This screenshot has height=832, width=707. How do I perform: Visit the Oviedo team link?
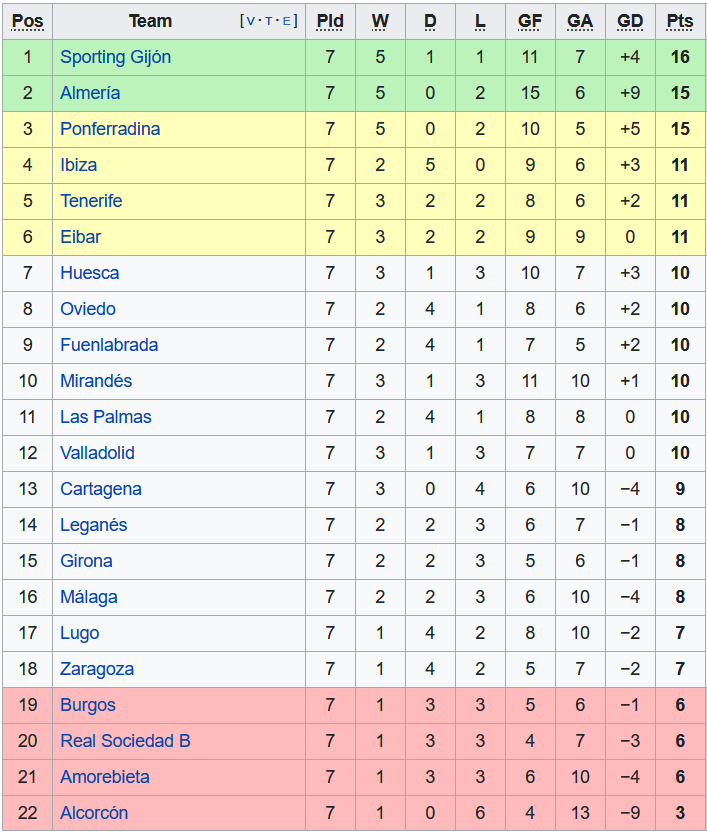pos(88,309)
